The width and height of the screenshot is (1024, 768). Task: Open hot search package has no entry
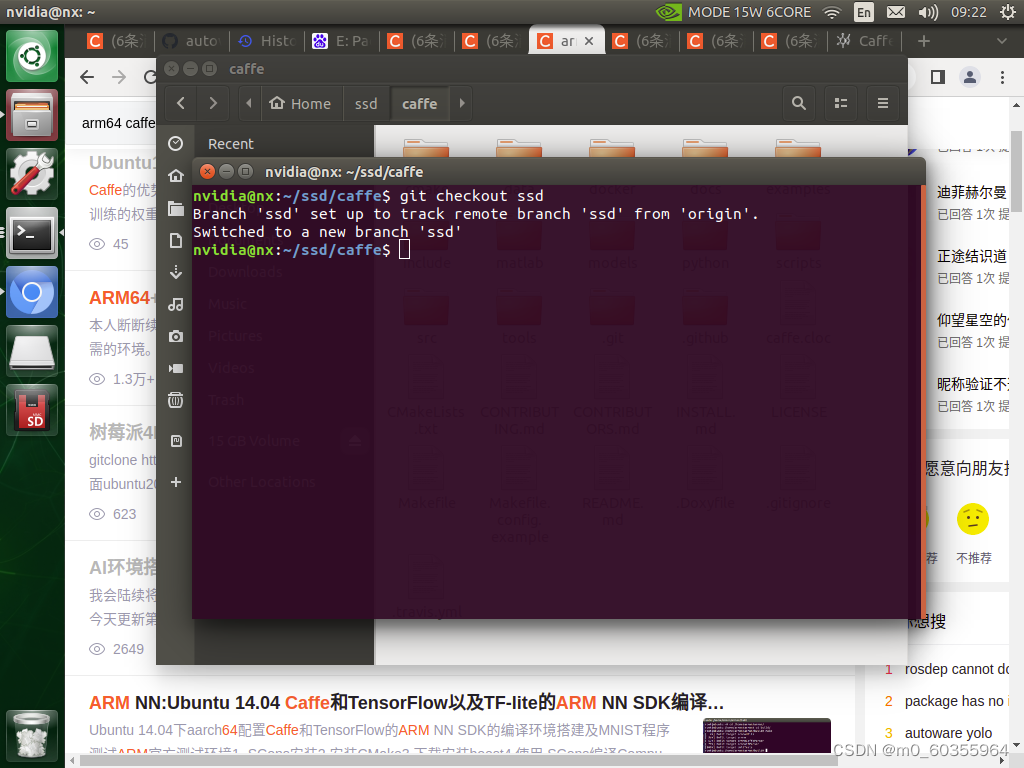click(x=957, y=701)
